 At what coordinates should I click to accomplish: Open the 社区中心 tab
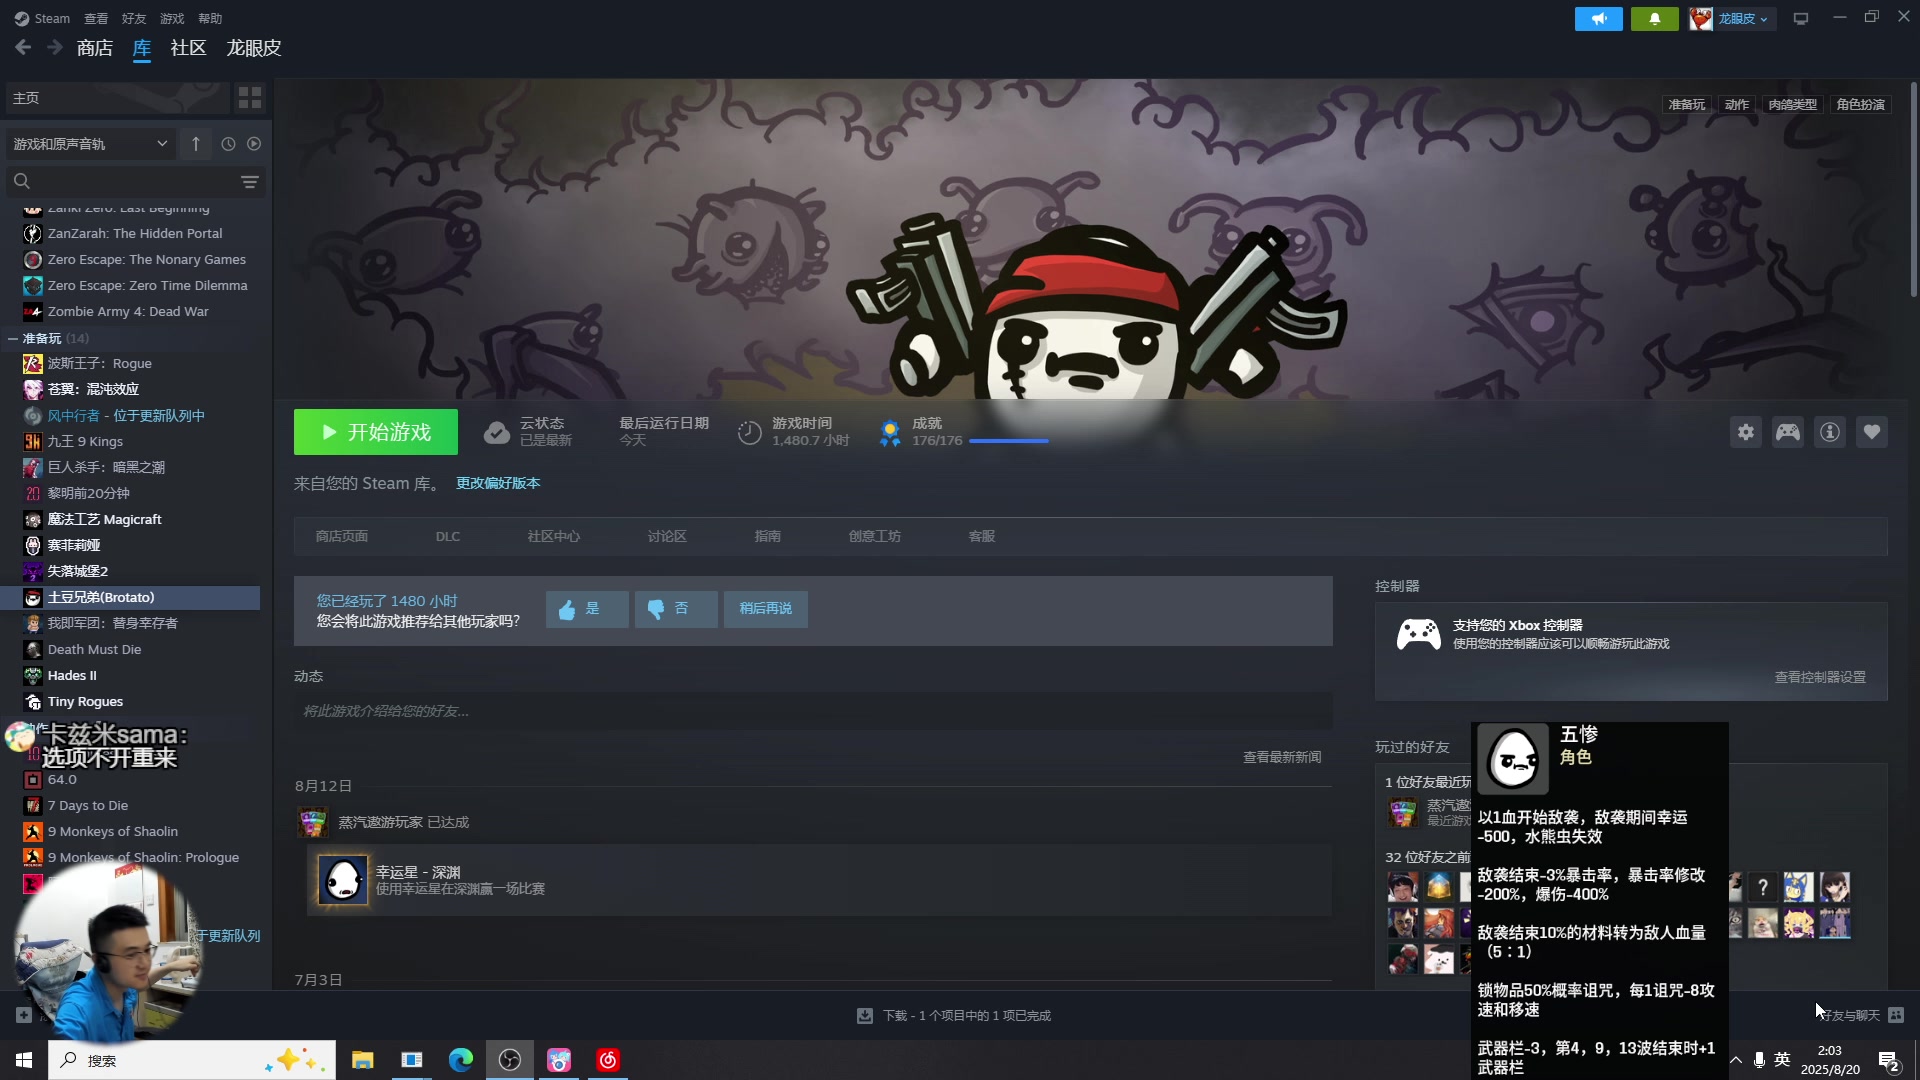tap(554, 537)
